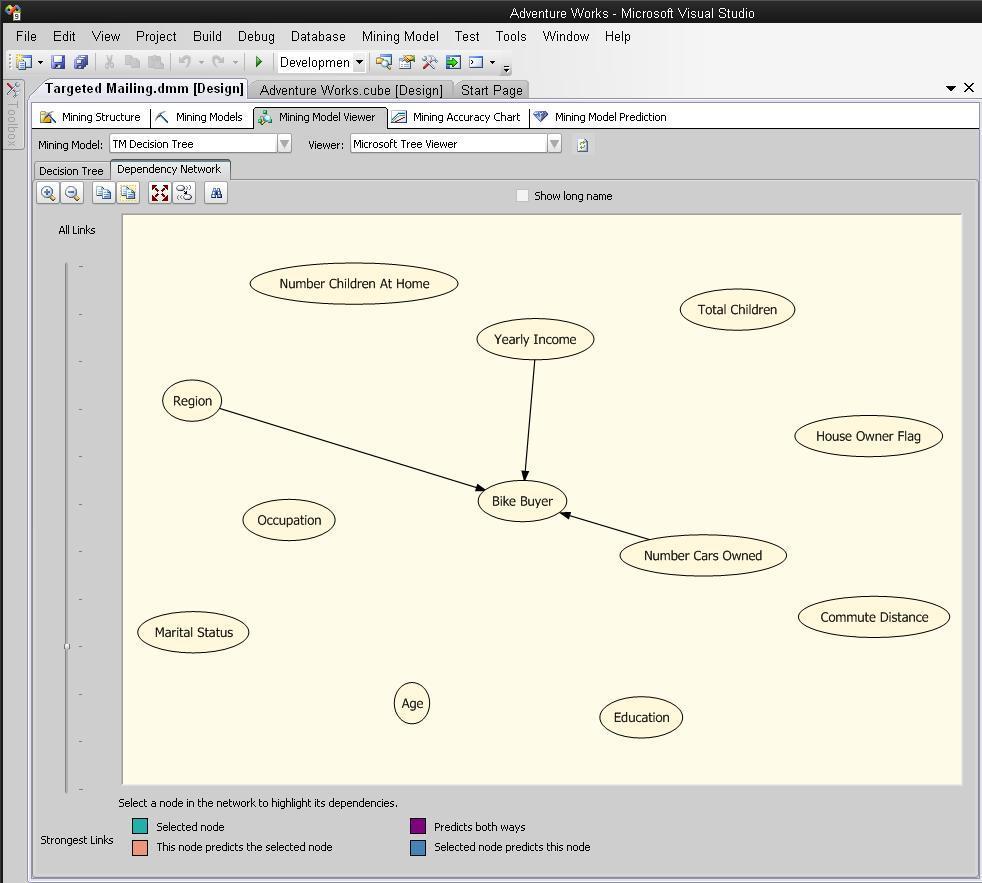Expand the New Project dropdown arrow
The width and height of the screenshot is (982, 883).
pos(40,62)
